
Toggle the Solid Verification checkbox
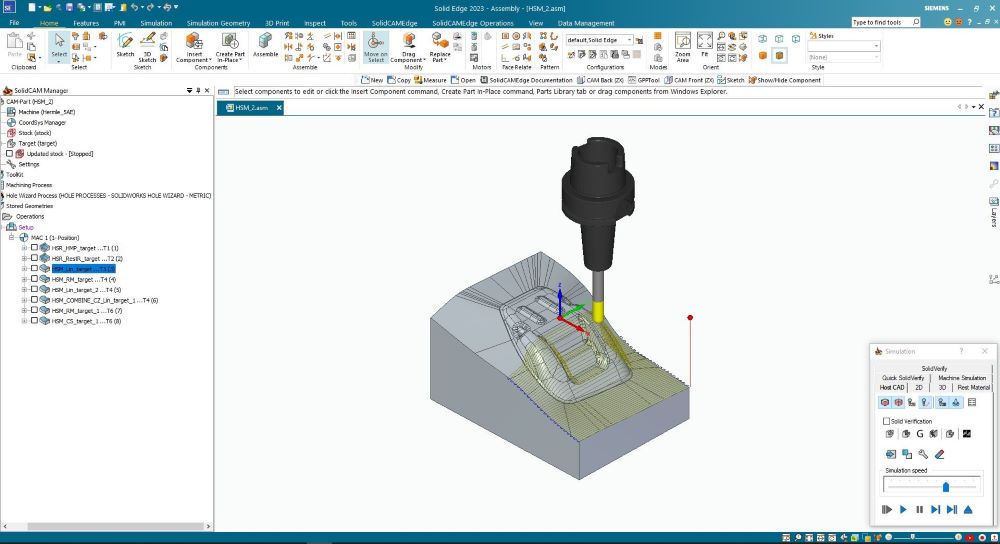point(886,421)
